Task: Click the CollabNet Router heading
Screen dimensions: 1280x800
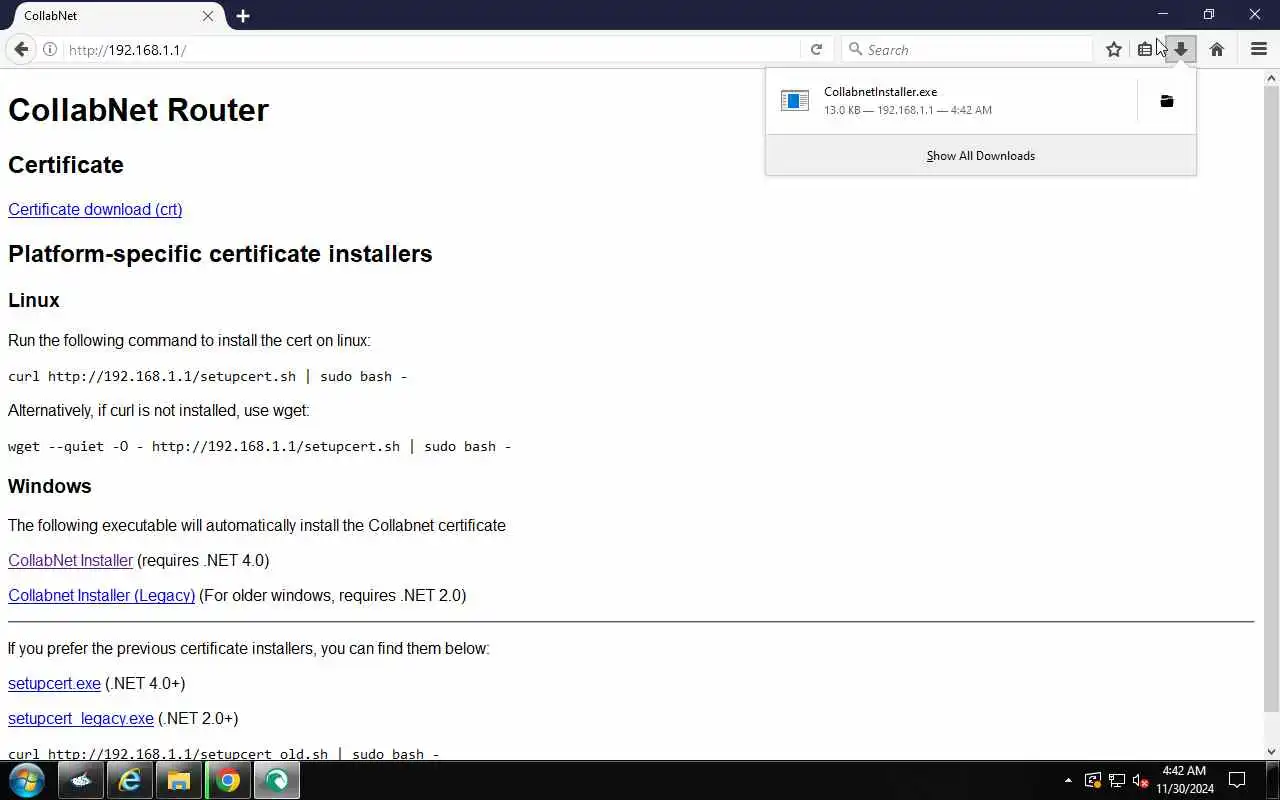Action: coord(138,110)
